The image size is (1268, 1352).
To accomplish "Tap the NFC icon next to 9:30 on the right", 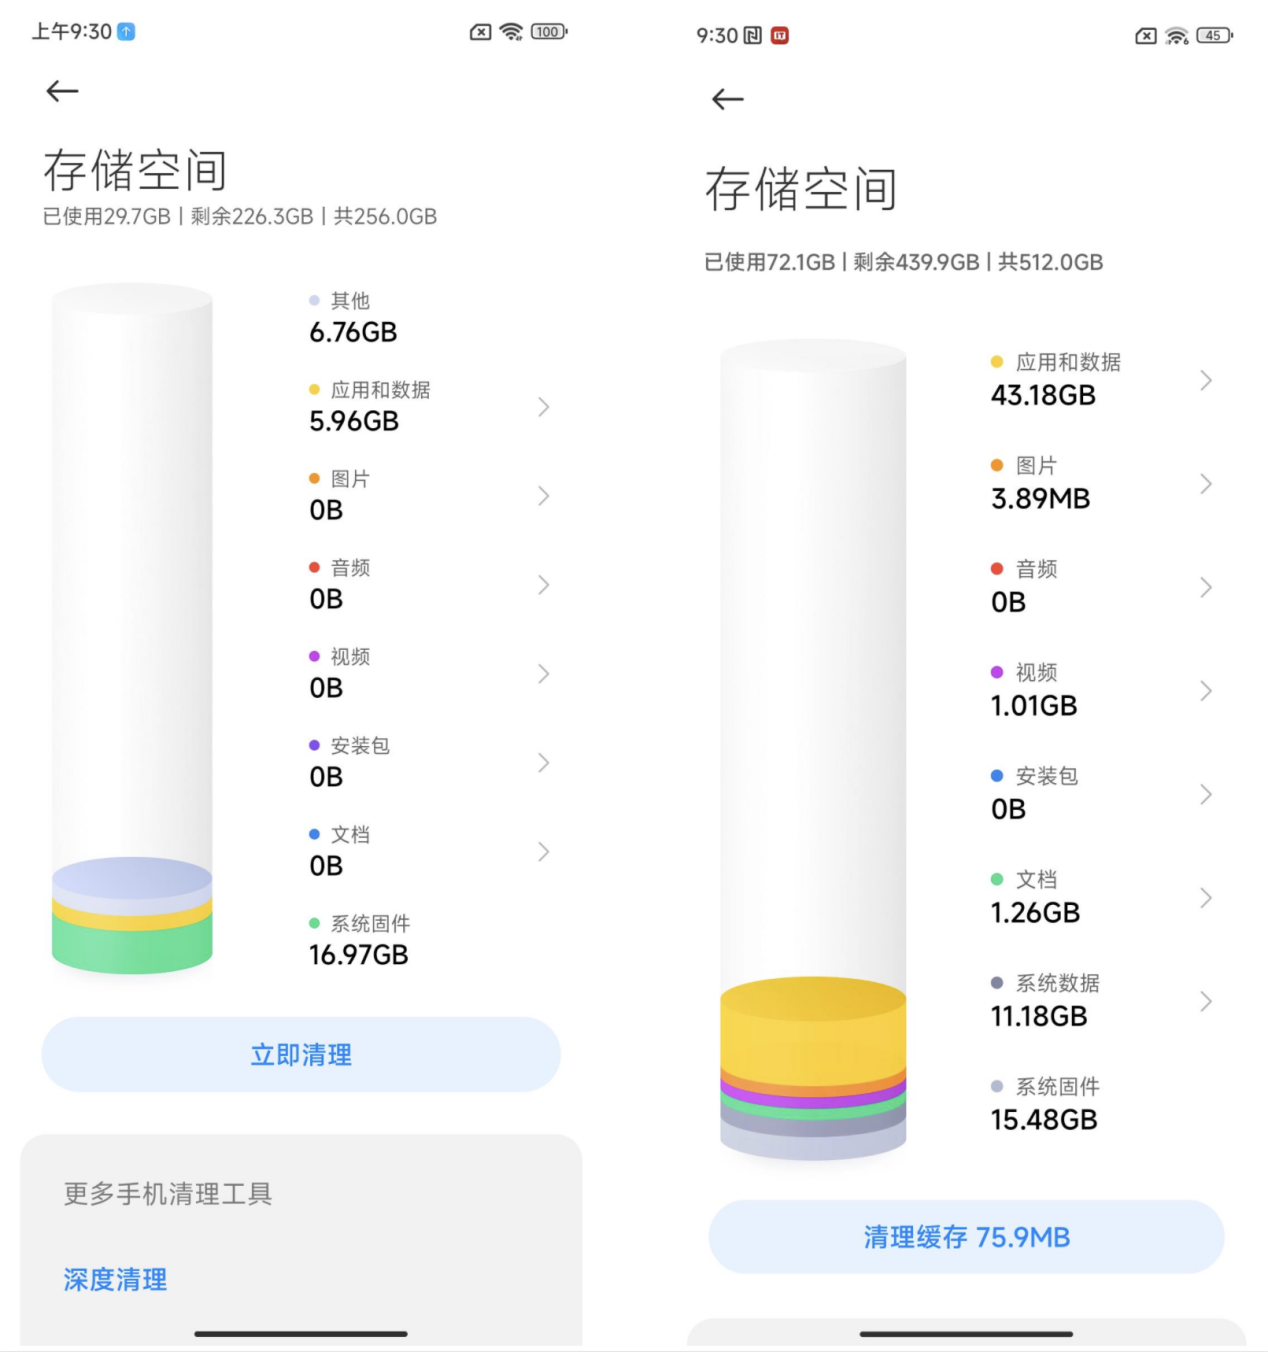I will point(753,36).
